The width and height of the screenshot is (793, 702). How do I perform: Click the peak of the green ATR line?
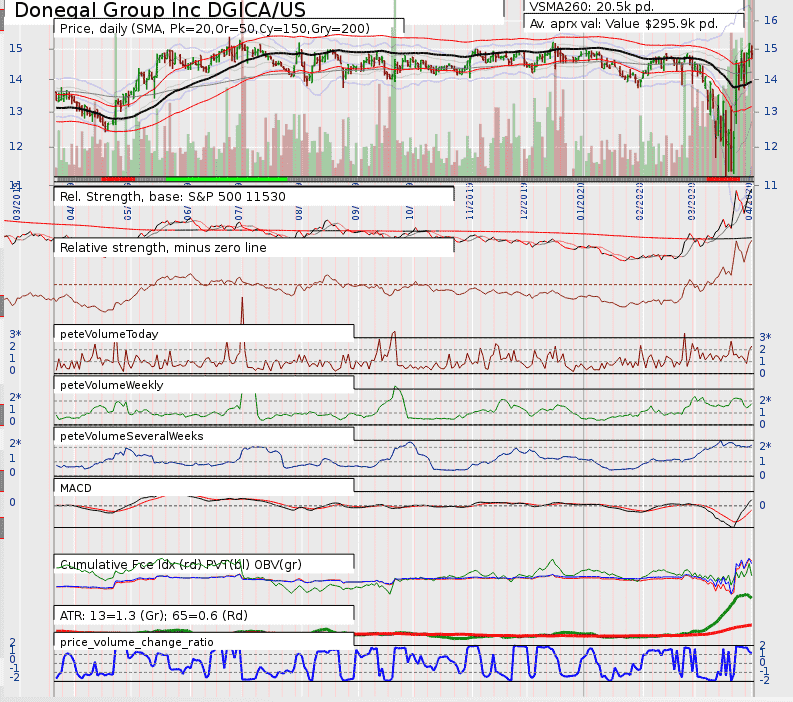point(743,595)
